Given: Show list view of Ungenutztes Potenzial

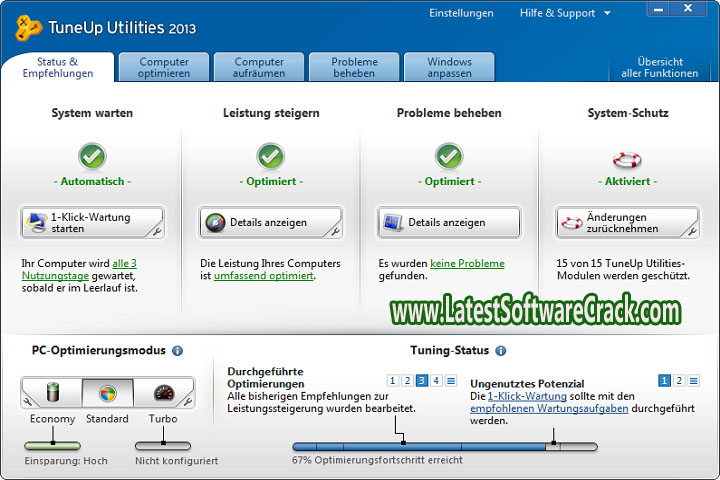Looking at the screenshot, I should pos(693,380).
